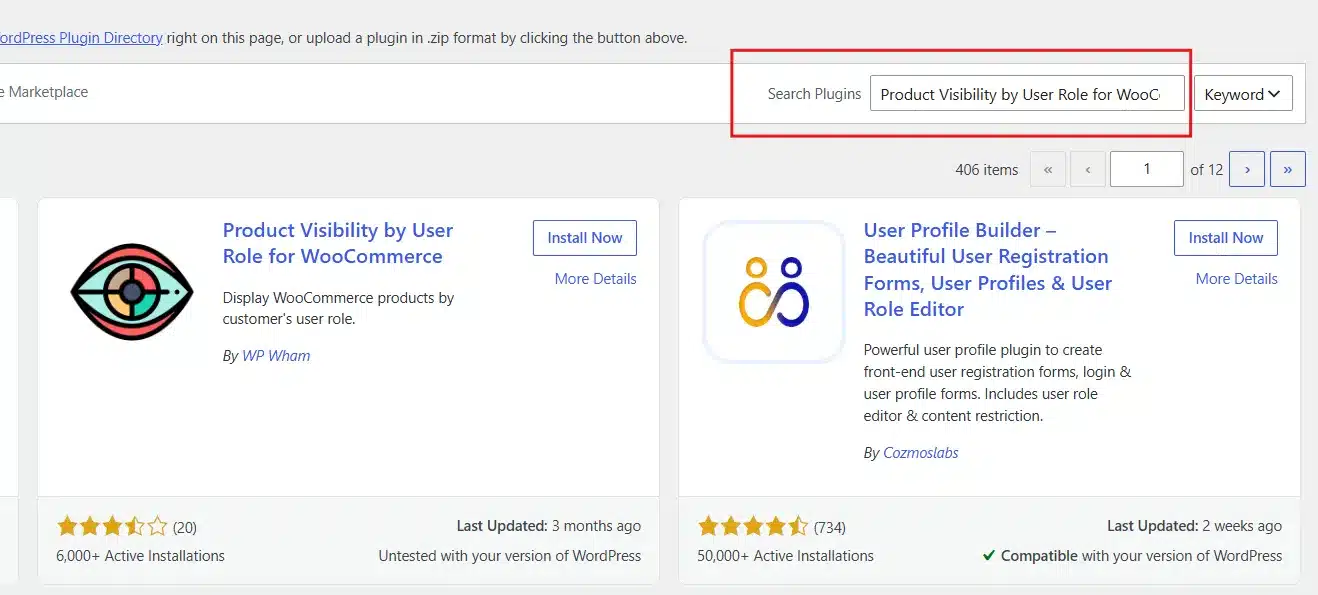Open More Details for Product Visibility plugin
The width and height of the screenshot is (1318, 595).
coord(596,279)
